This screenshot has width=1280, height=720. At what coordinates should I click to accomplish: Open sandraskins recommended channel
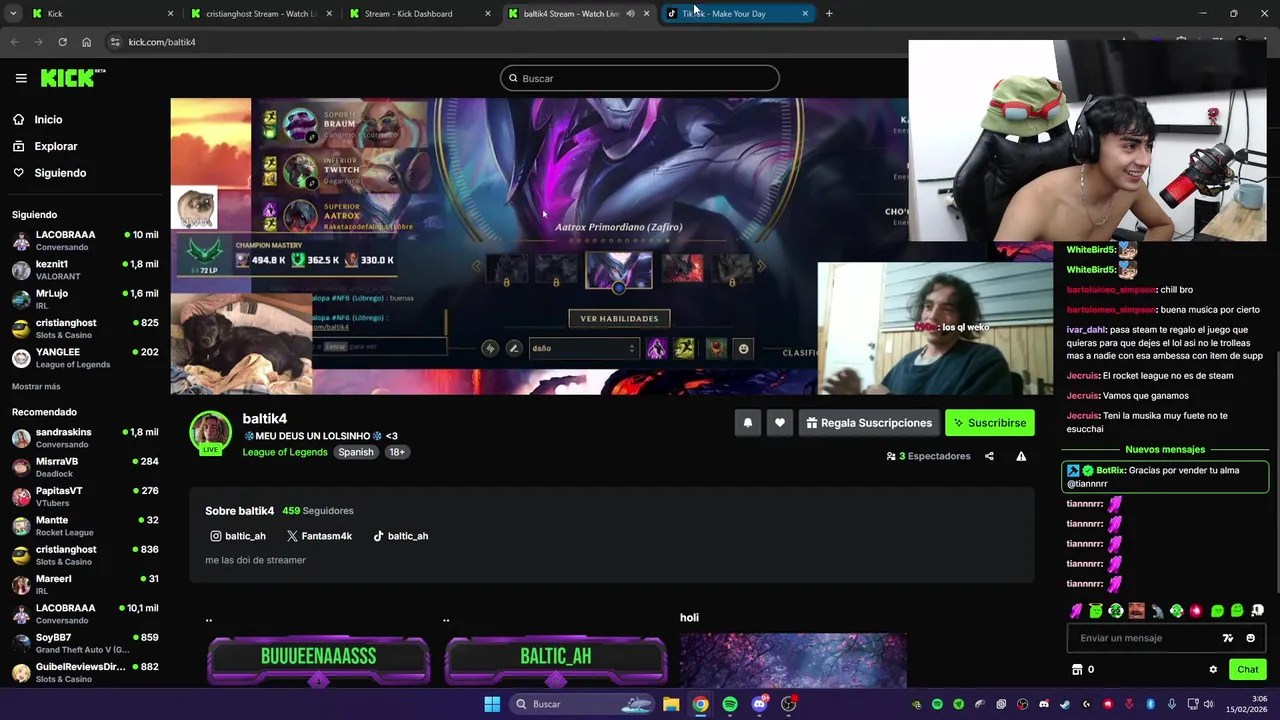85,438
